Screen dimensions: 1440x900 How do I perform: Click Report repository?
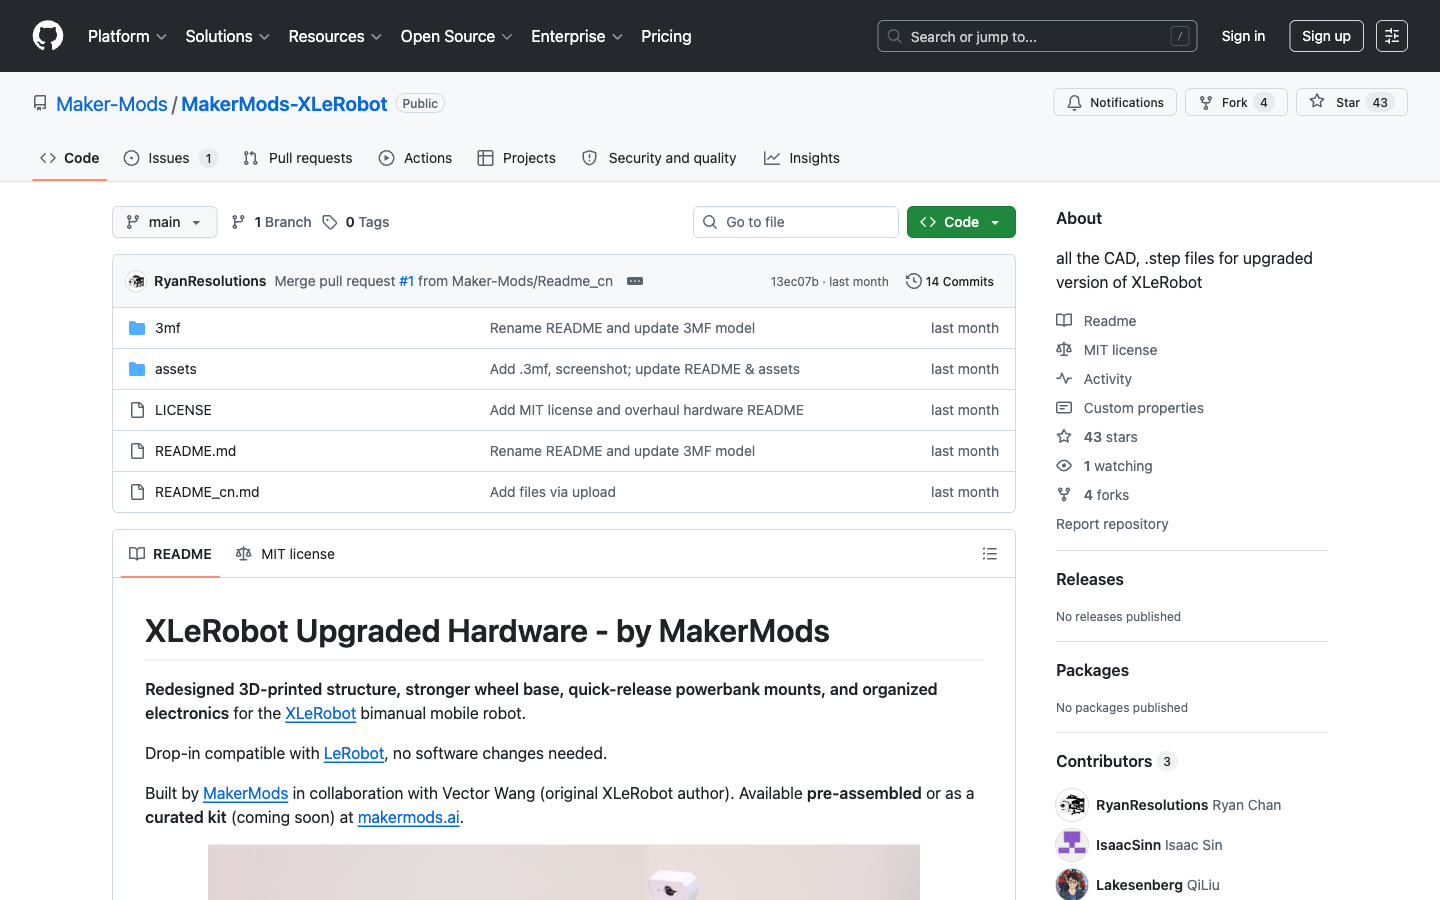click(x=1112, y=524)
